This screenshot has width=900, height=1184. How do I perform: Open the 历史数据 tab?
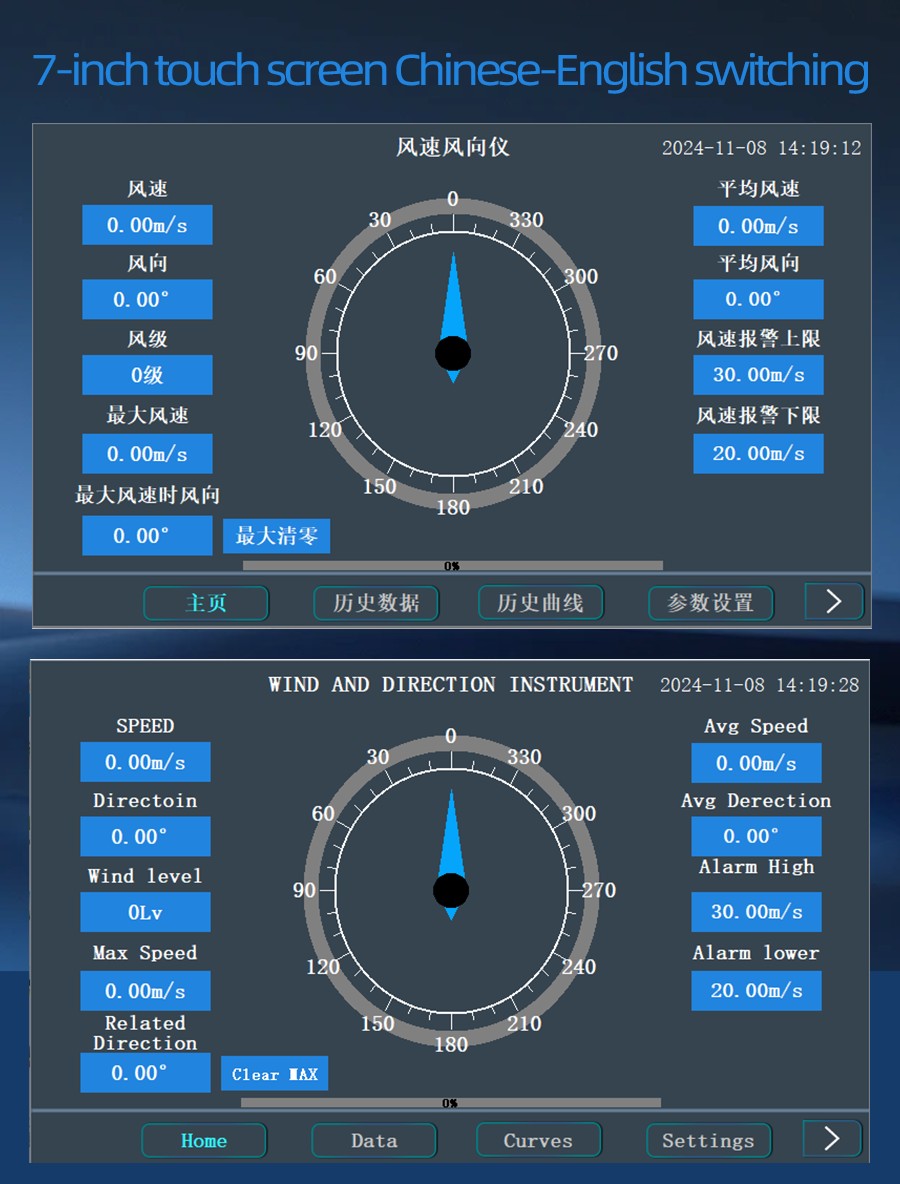point(376,603)
